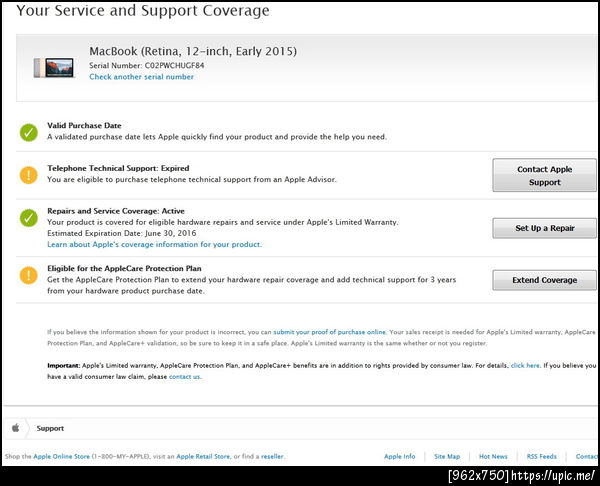Viewport: 600px width, 486px height.
Task: Click Valid Purchase Date heading
Action: (84, 126)
